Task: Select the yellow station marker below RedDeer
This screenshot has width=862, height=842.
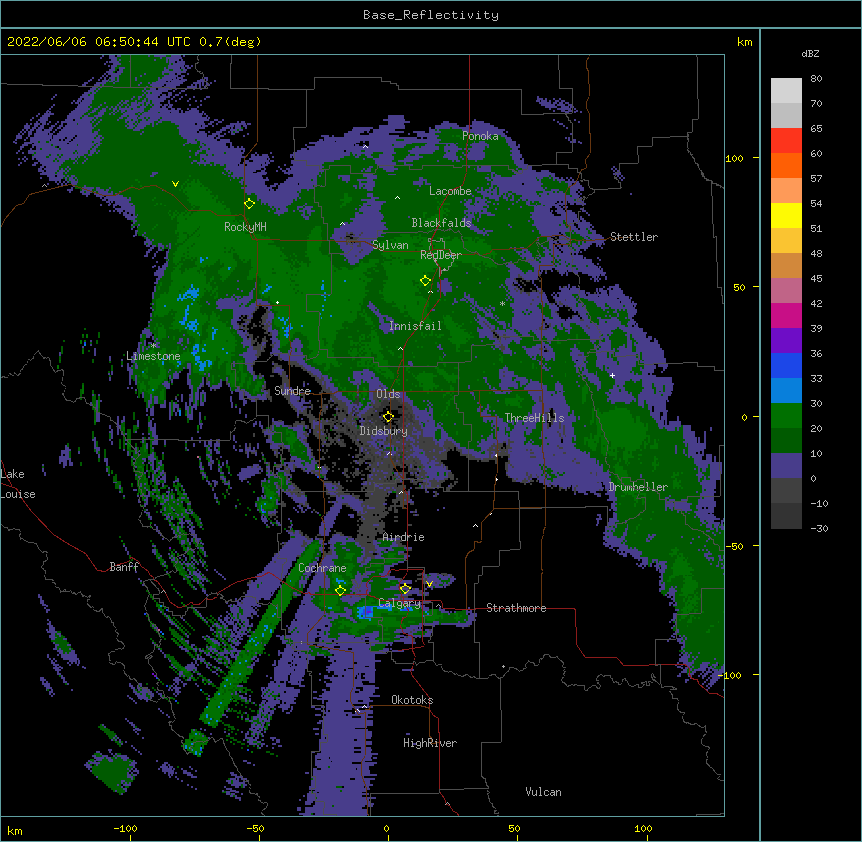Action: click(425, 281)
